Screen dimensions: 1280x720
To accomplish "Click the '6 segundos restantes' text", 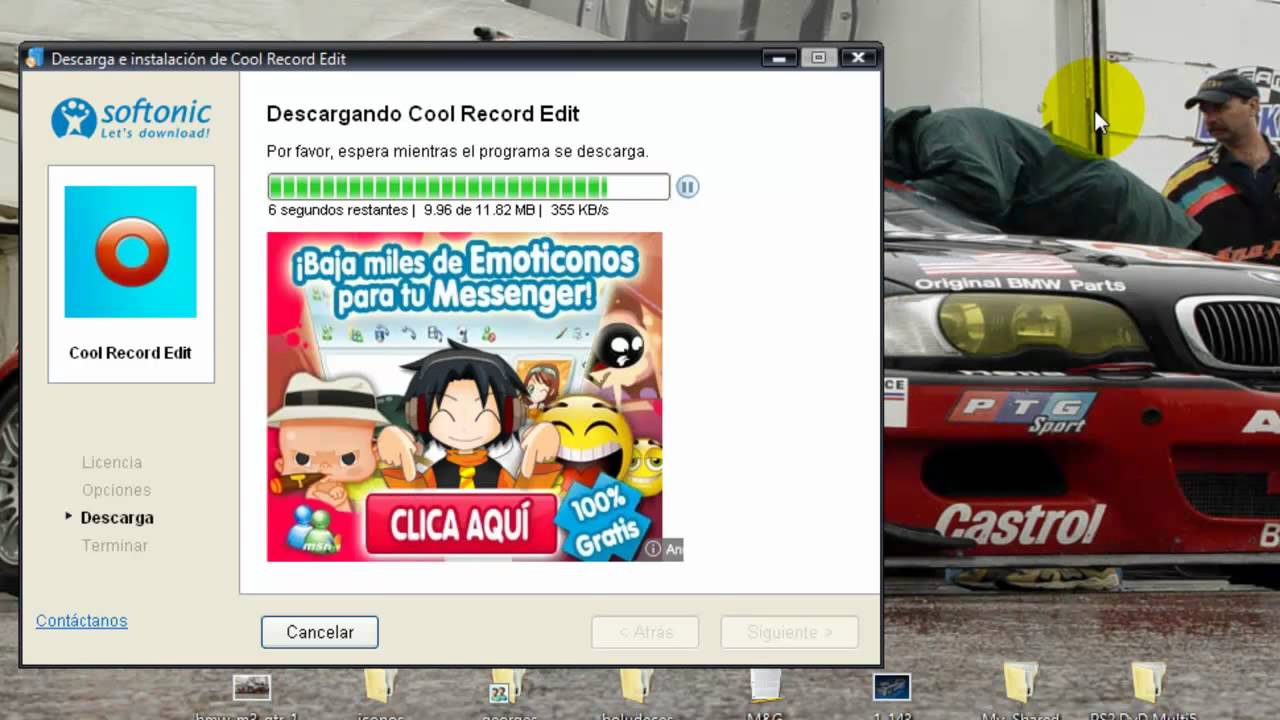I will [338, 210].
